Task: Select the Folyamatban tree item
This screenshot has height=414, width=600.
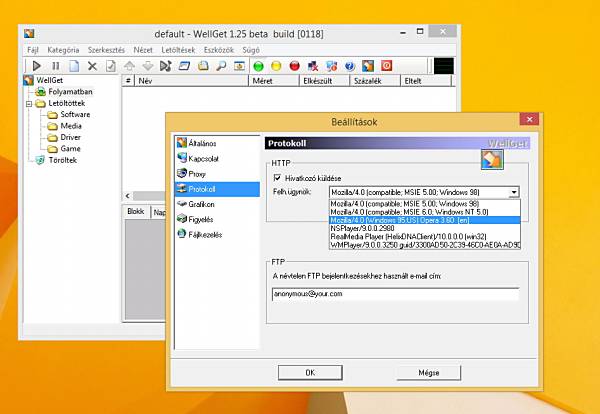Action: pos(70,92)
